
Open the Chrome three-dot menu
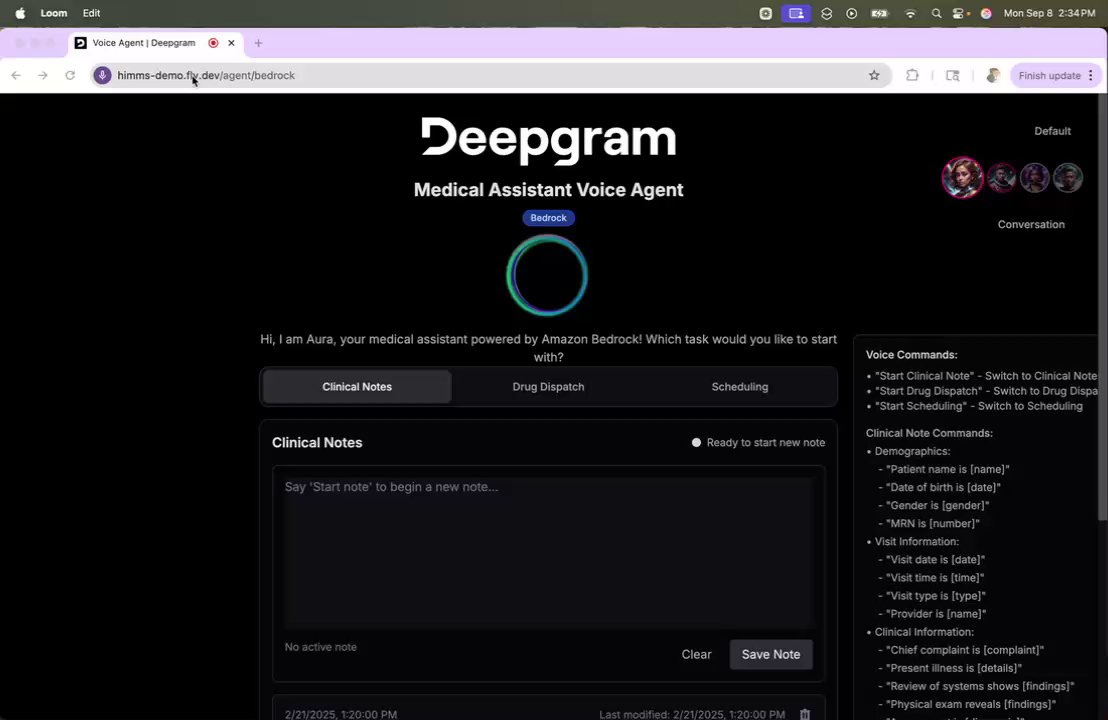[x=1091, y=76]
